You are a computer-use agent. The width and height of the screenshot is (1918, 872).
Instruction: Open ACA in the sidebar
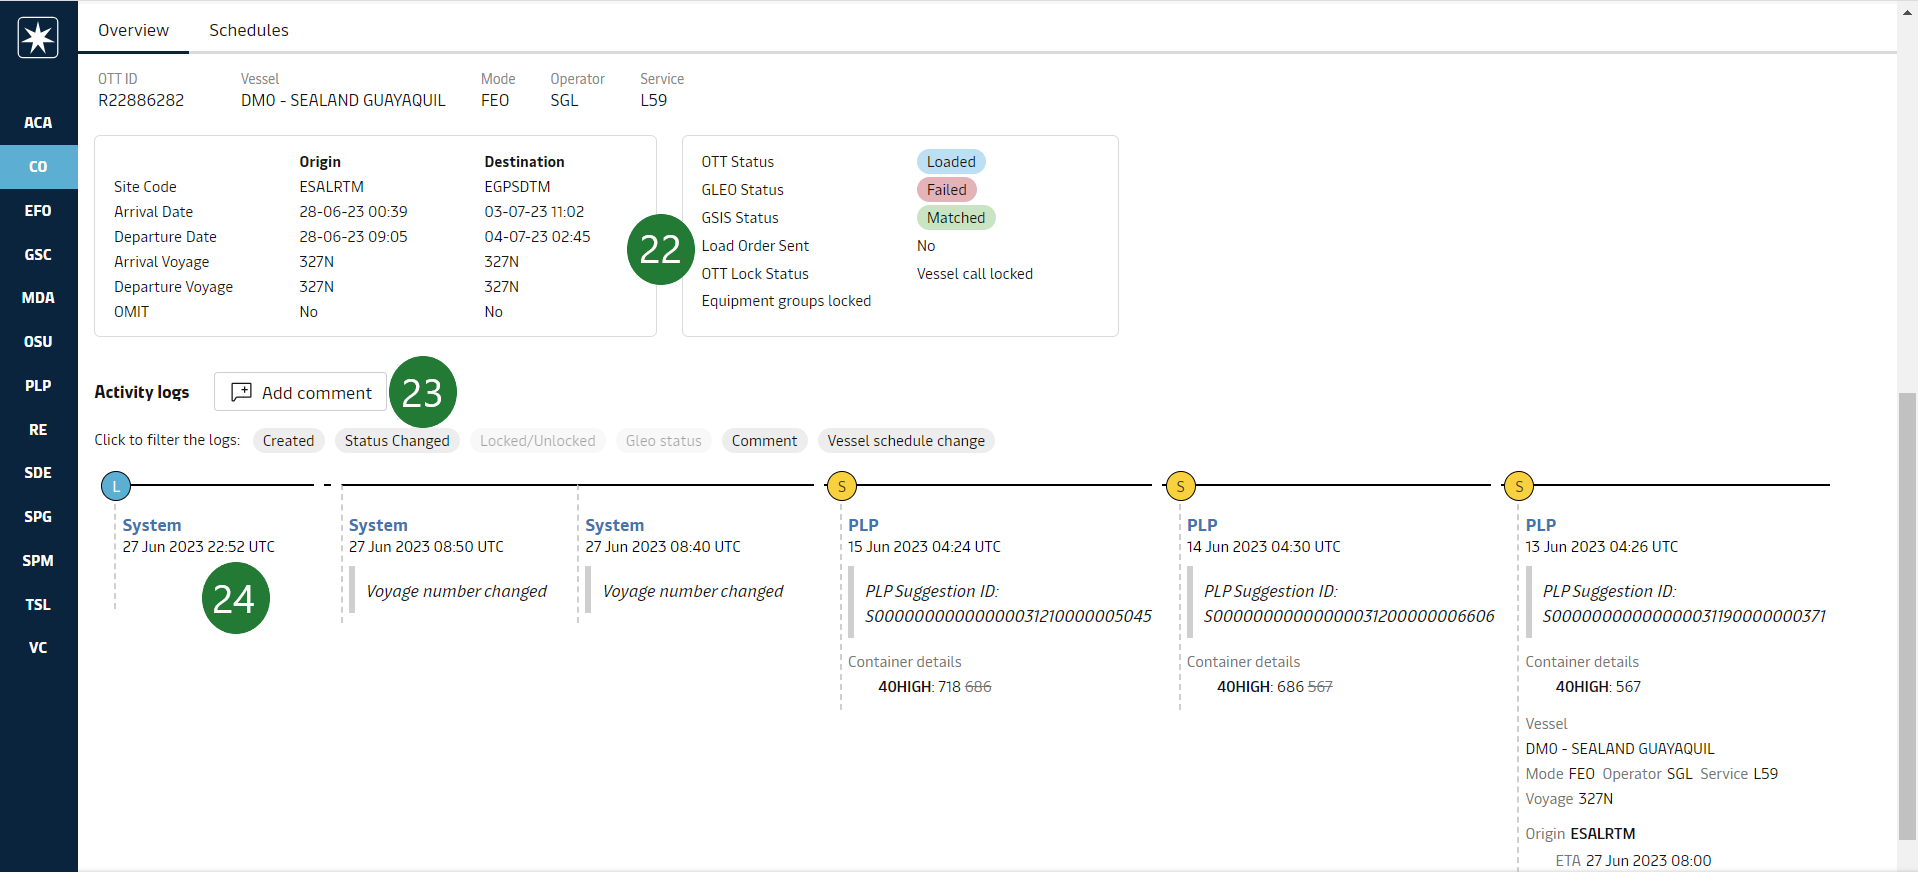coord(38,123)
